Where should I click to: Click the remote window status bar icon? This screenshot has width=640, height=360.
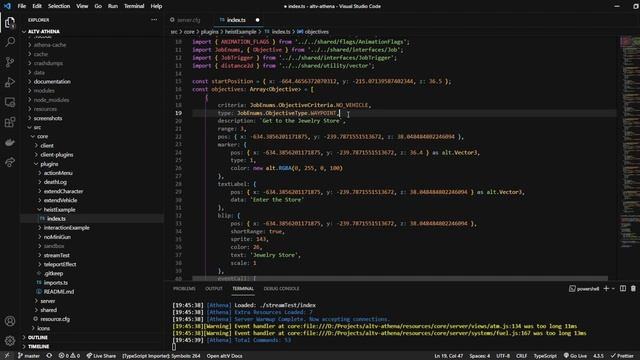coord(7,356)
